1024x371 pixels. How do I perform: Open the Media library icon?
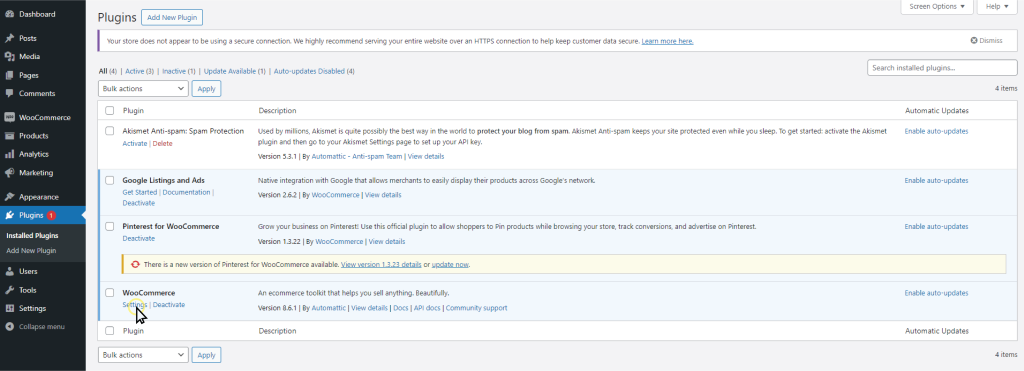9,57
